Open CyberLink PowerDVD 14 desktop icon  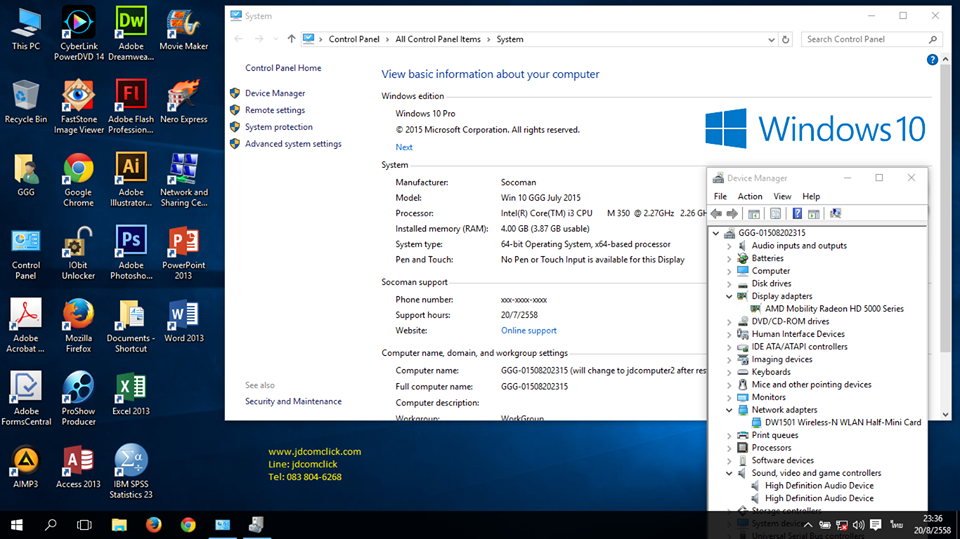(x=78, y=34)
